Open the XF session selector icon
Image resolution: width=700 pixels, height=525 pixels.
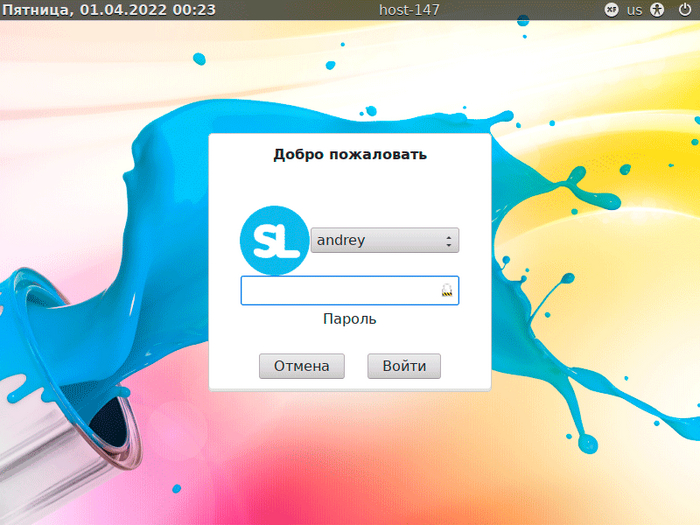pos(611,9)
